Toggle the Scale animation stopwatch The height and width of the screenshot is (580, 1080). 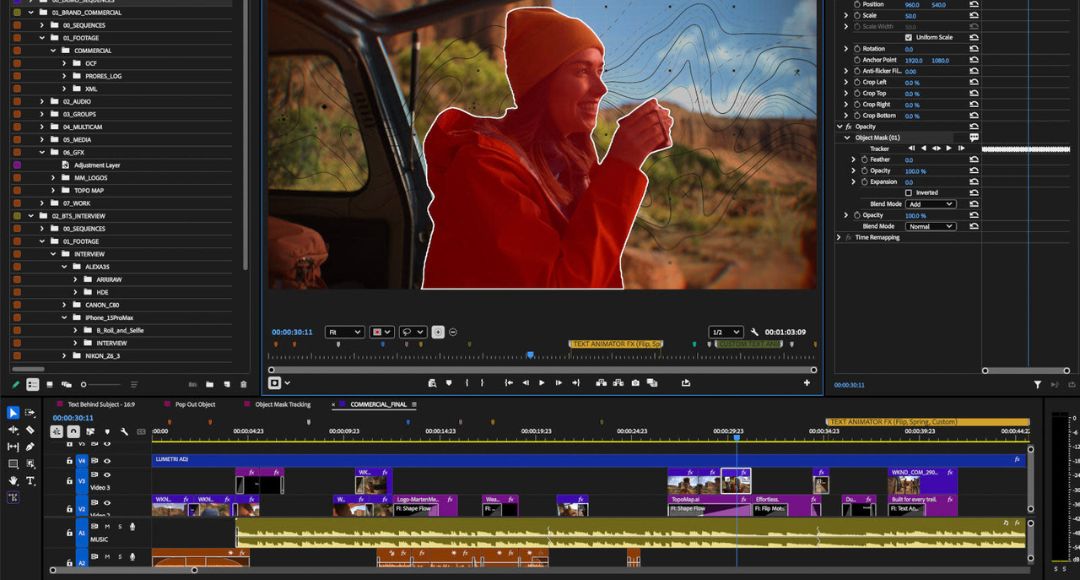pyautogui.click(x=856, y=16)
